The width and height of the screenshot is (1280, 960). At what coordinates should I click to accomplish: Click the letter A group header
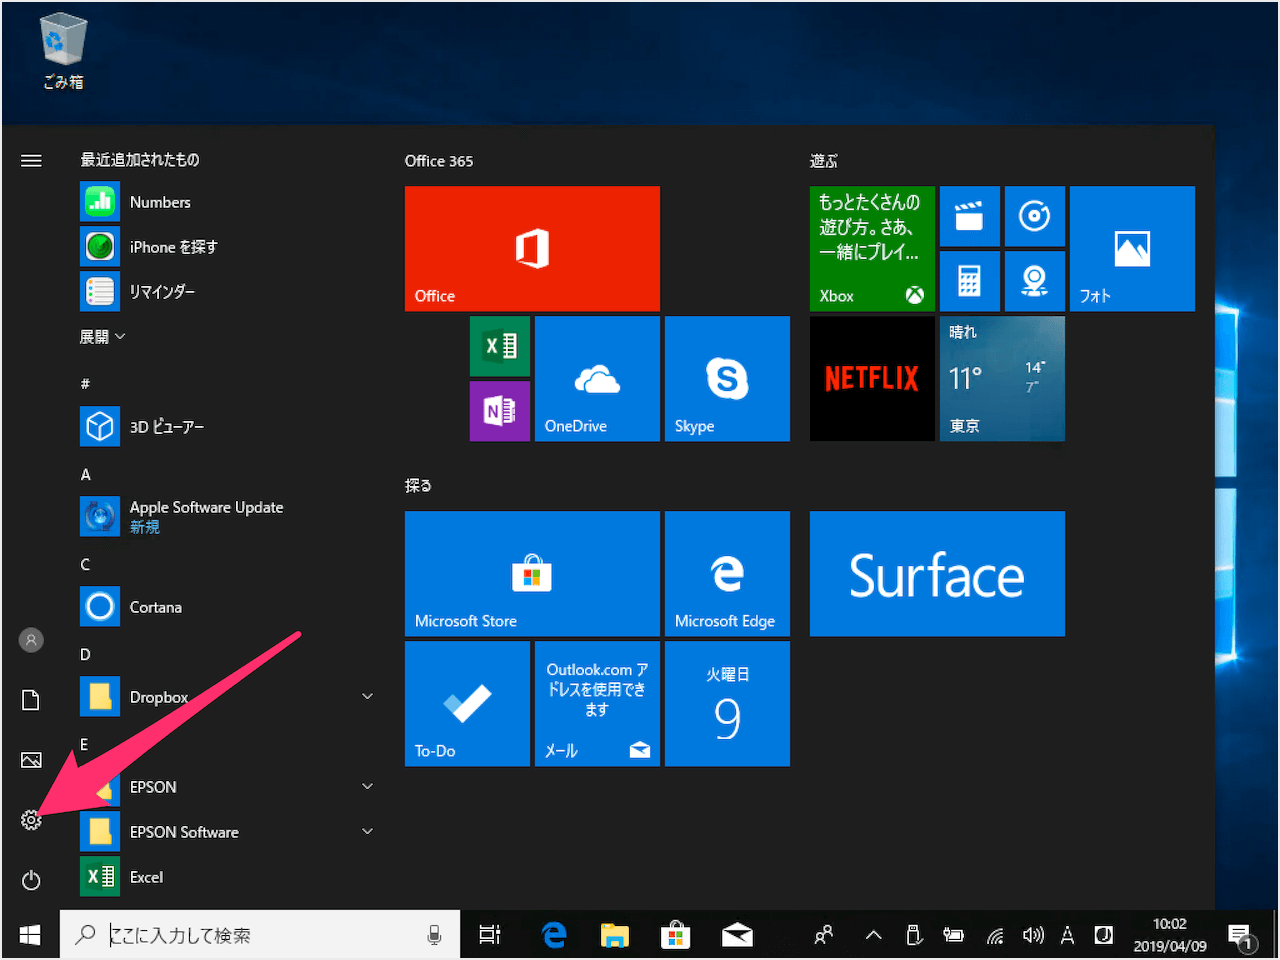85,474
